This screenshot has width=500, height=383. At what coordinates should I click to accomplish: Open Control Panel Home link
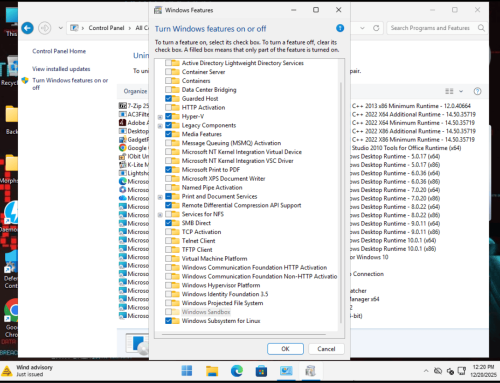tap(59, 51)
